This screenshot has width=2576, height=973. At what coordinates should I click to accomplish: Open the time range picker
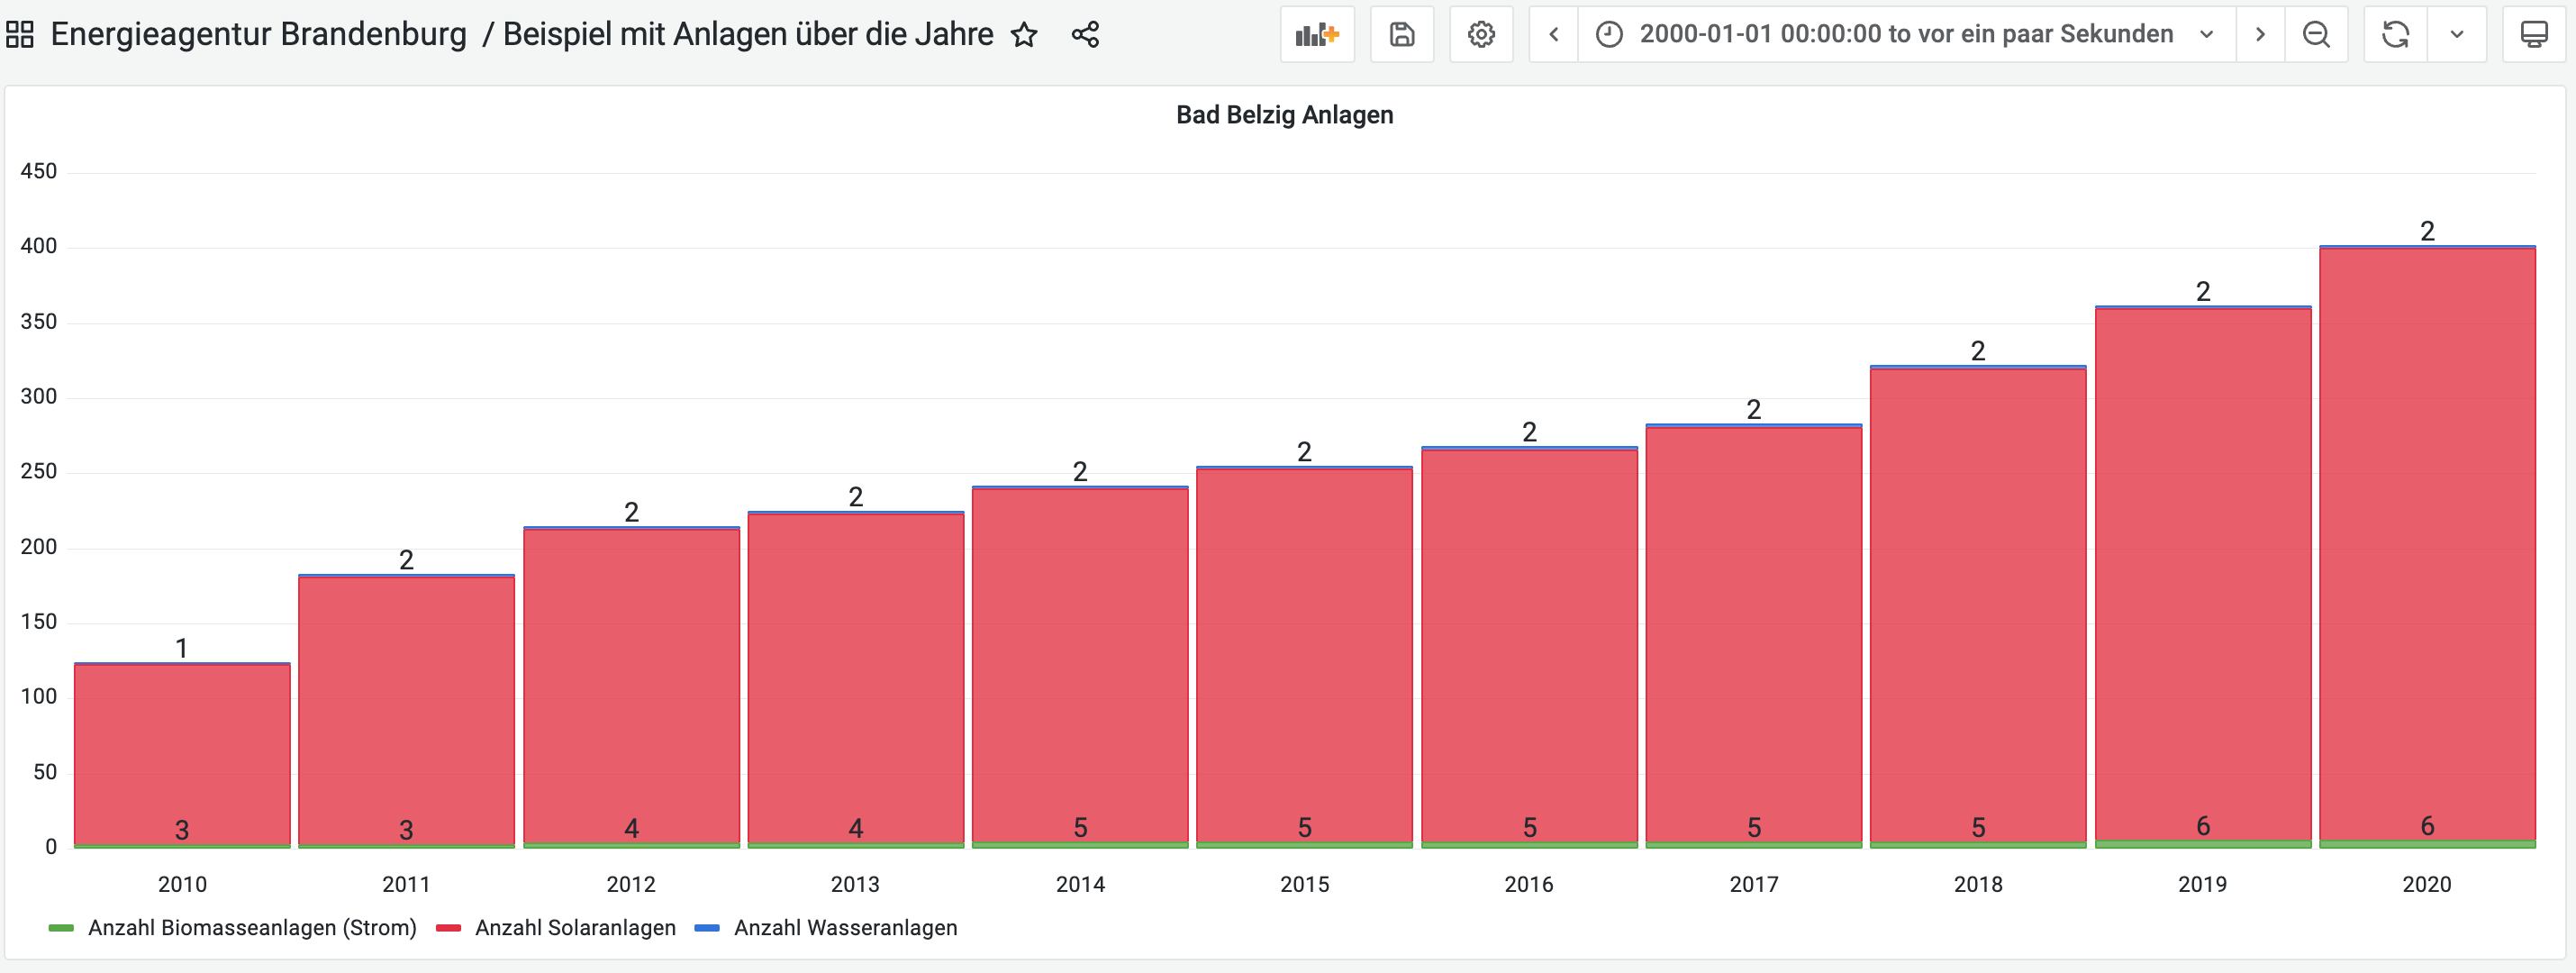point(1900,33)
